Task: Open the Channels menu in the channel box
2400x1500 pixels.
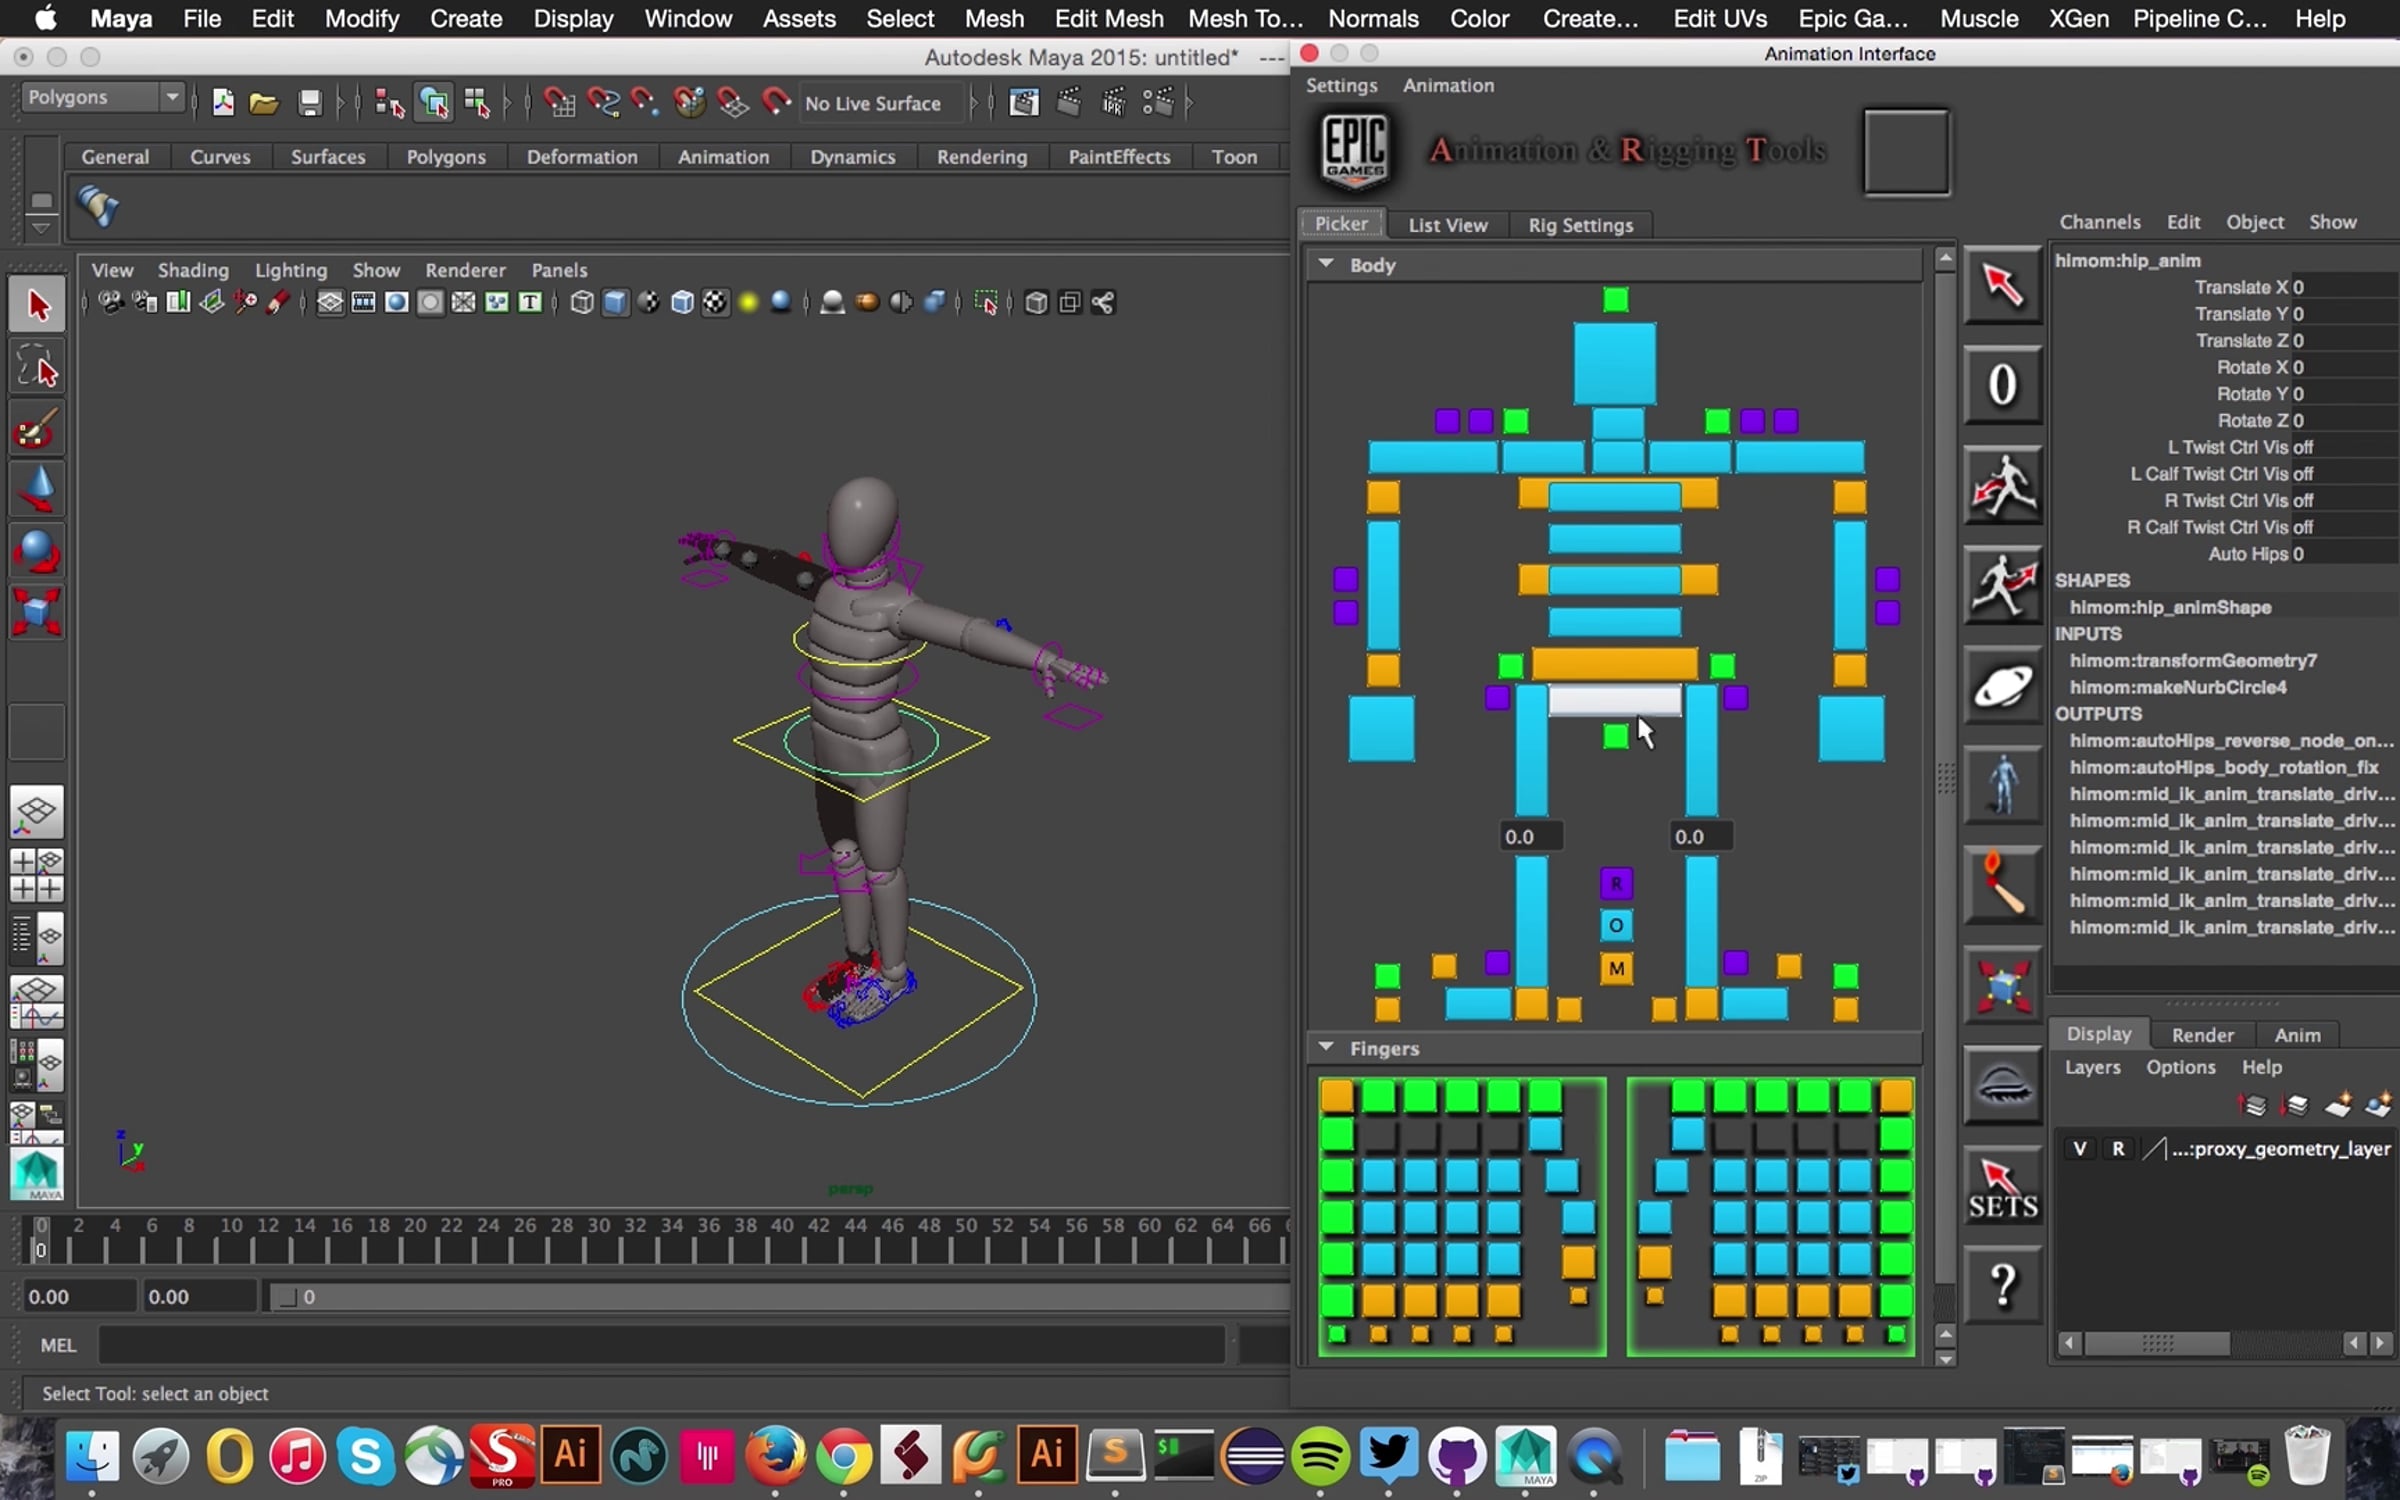Action: [2100, 222]
